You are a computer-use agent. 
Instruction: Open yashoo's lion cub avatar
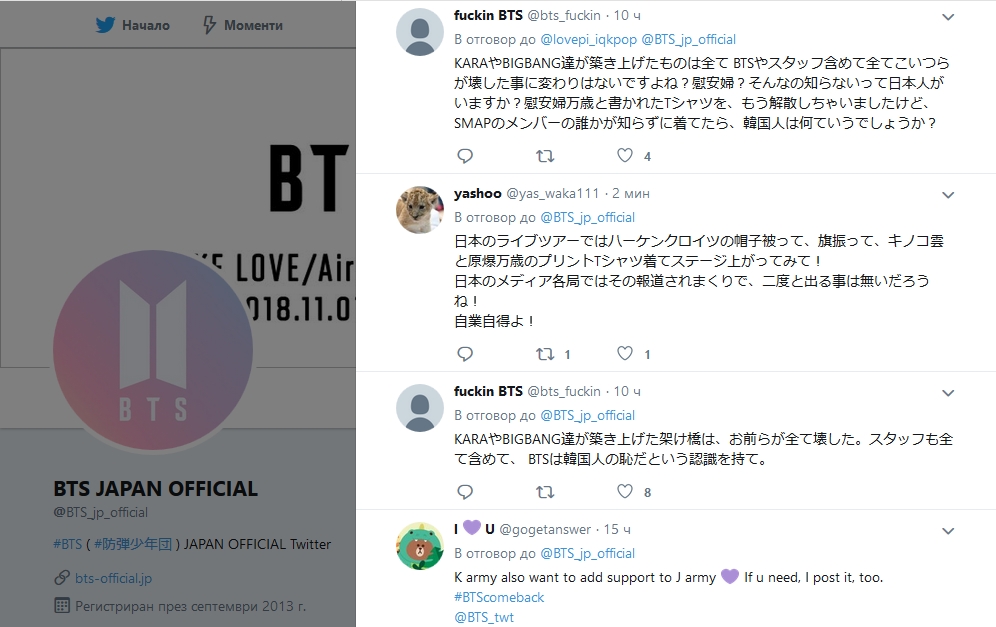coord(419,210)
